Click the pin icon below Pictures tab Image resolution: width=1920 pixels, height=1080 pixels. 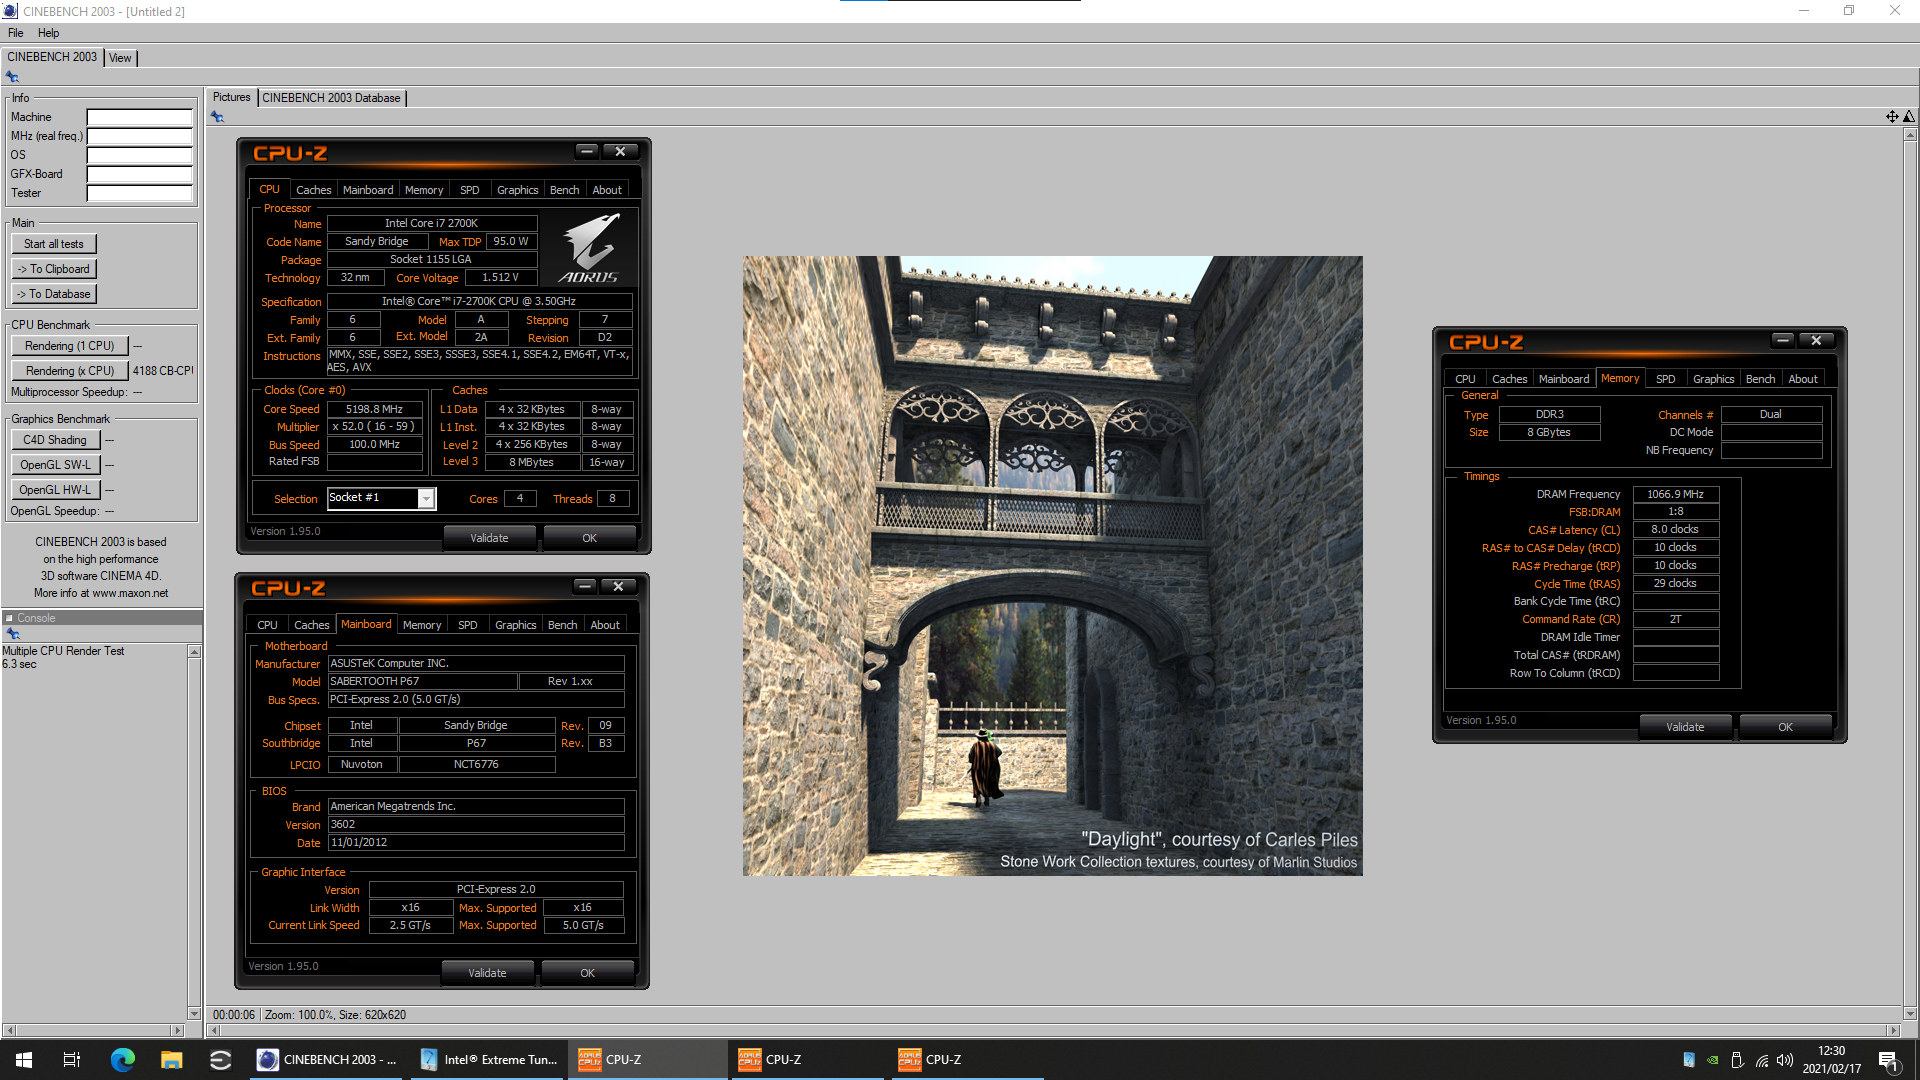click(x=217, y=117)
